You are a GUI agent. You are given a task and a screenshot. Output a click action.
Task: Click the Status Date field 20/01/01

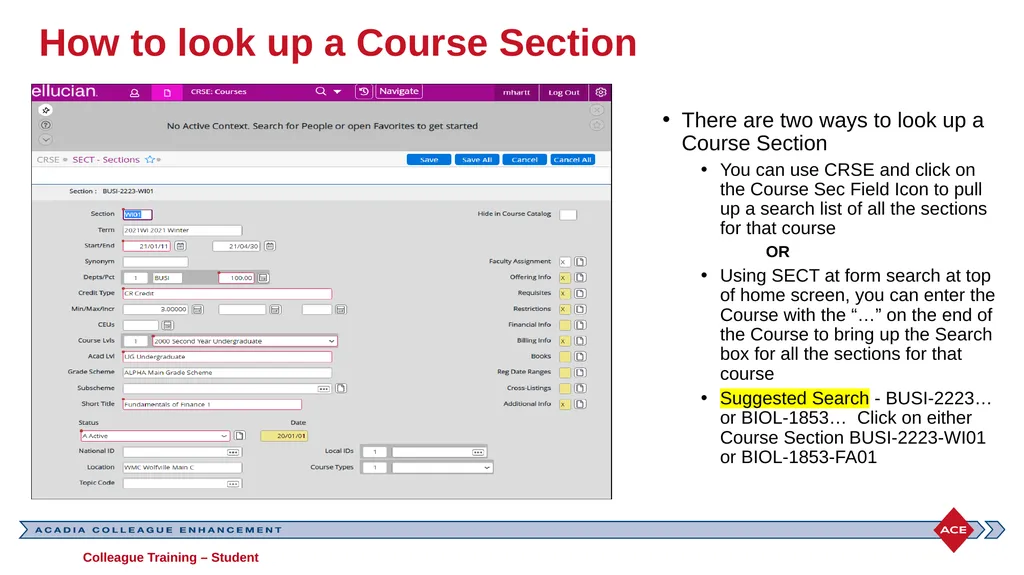[x=284, y=436]
